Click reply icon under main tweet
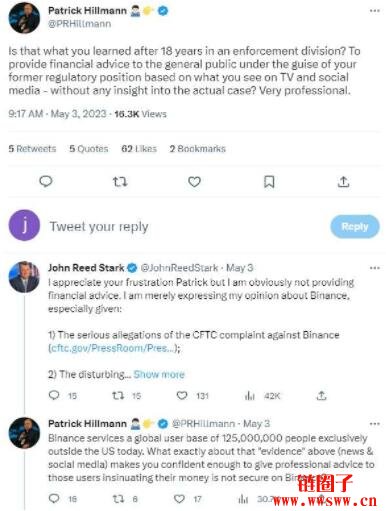The height and width of the screenshot is (511, 386). pos(46,182)
